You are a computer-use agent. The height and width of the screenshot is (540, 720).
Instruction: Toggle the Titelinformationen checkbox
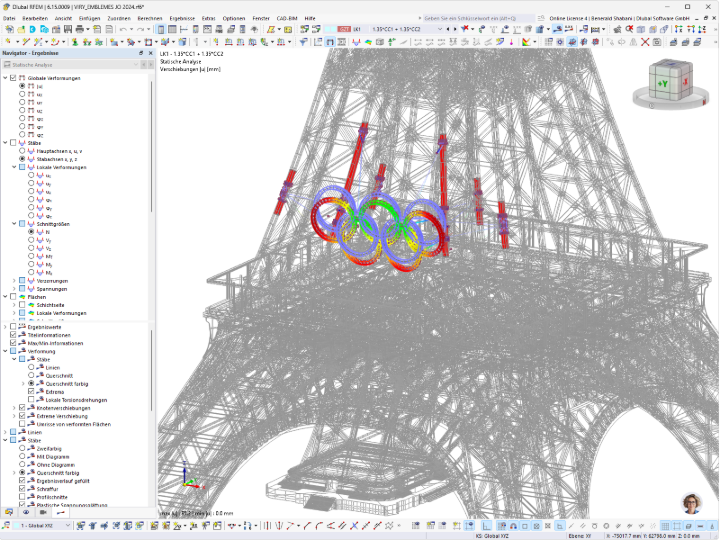pos(13,335)
